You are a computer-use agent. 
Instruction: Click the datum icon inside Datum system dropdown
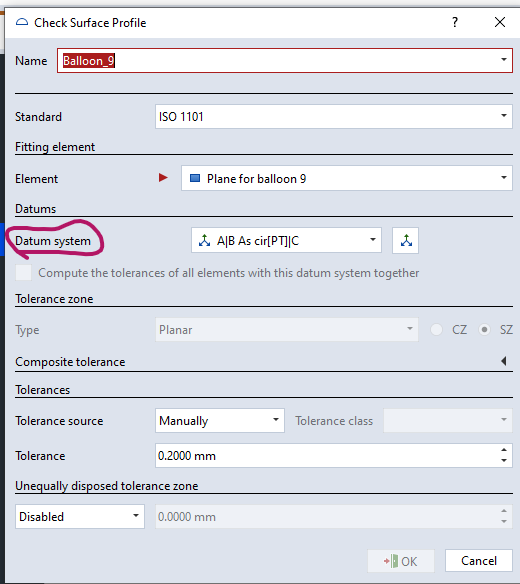(204, 241)
